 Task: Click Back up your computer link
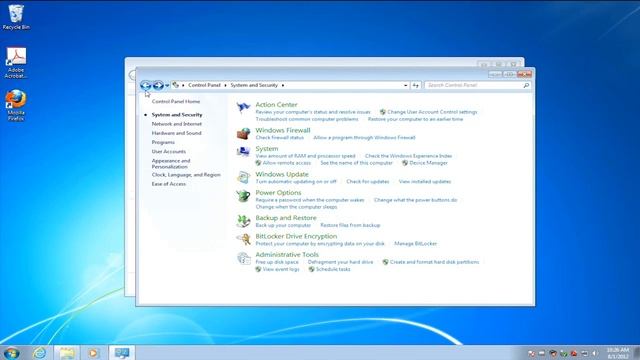click(283, 225)
